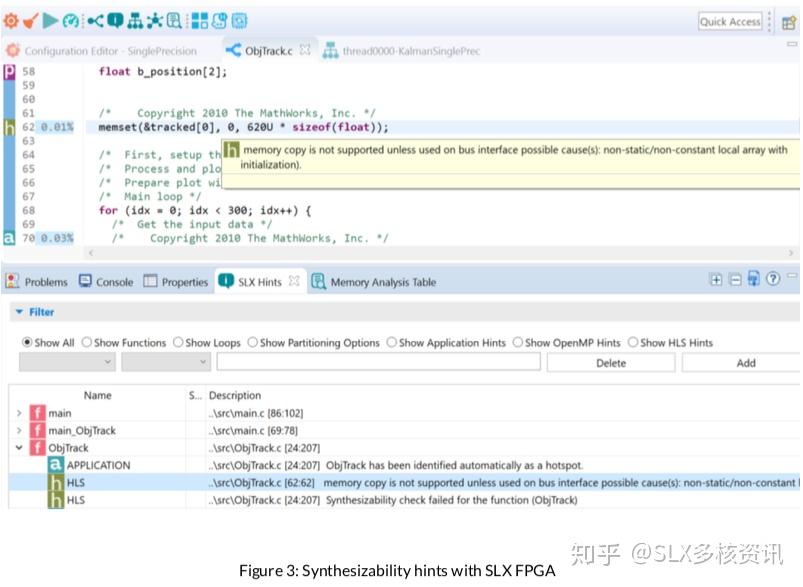
Task: Minimize the editor area using top-right bar icon
Action: pos(792,45)
